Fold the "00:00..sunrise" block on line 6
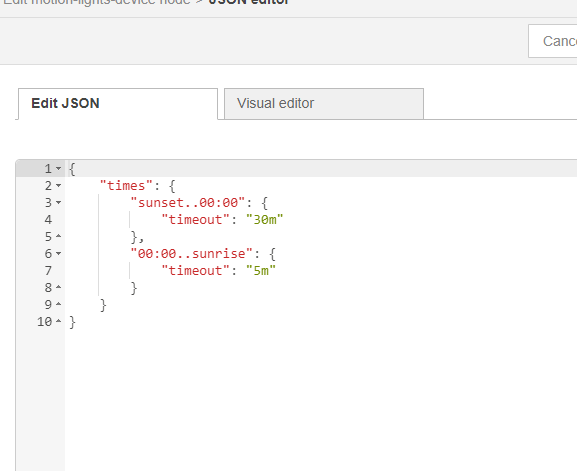Screen dimensions: 577x471 pyautogui.click(x=59, y=254)
